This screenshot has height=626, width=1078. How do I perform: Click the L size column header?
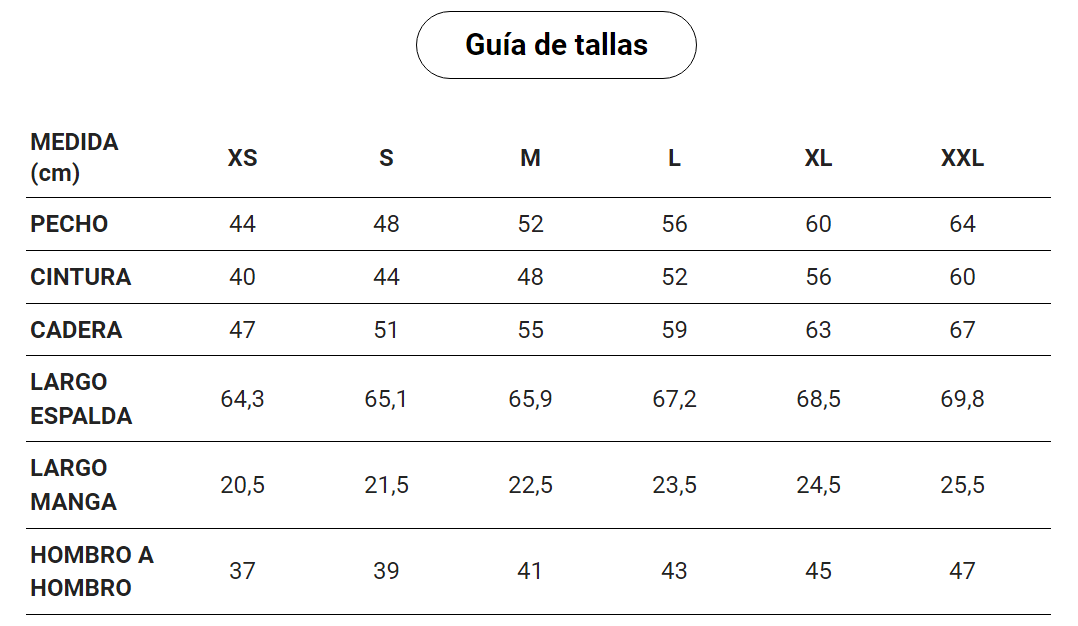[674, 158]
